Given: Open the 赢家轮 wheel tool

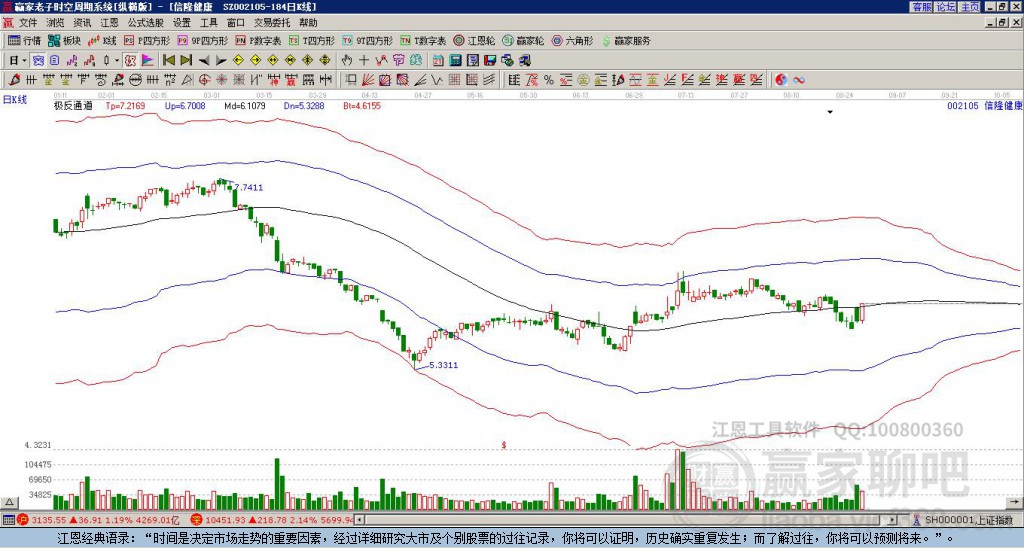Looking at the screenshot, I should tap(523, 40).
